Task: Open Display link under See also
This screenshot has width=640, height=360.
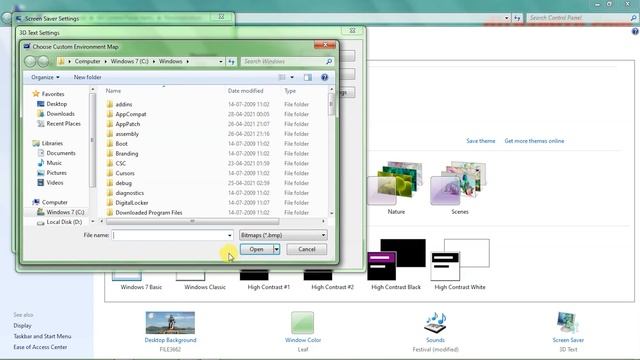Action: click(22, 326)
